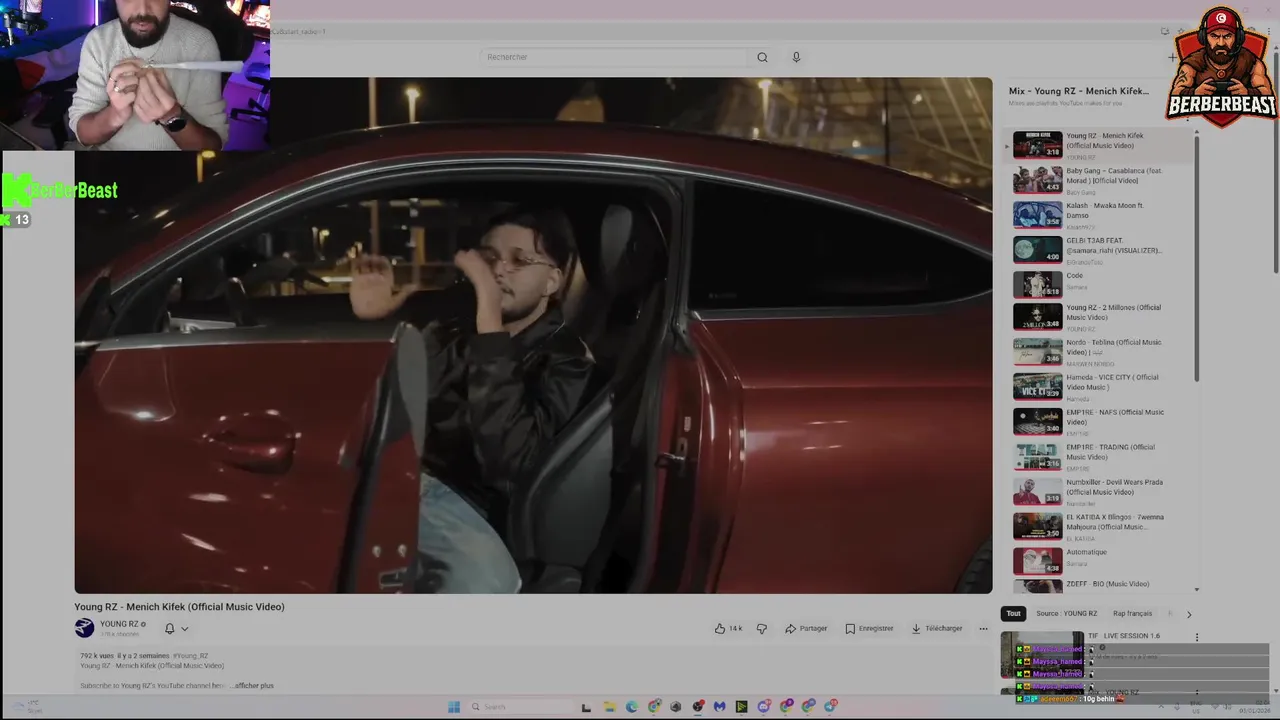Dislike the video with thumbs down
The height and width of the screenshot is (720, 1280).
point(762,628)
